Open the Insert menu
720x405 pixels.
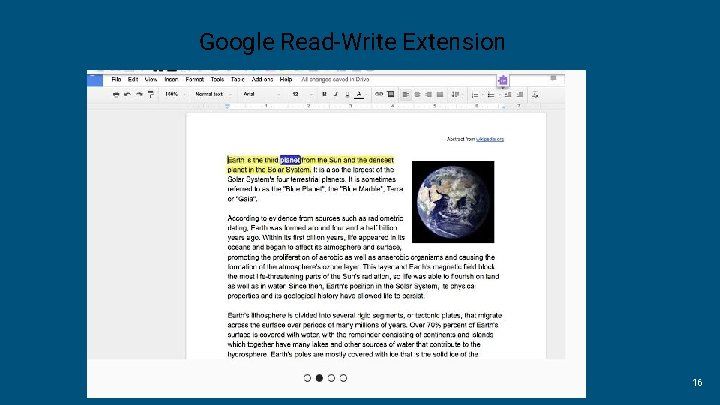[171, 79]
